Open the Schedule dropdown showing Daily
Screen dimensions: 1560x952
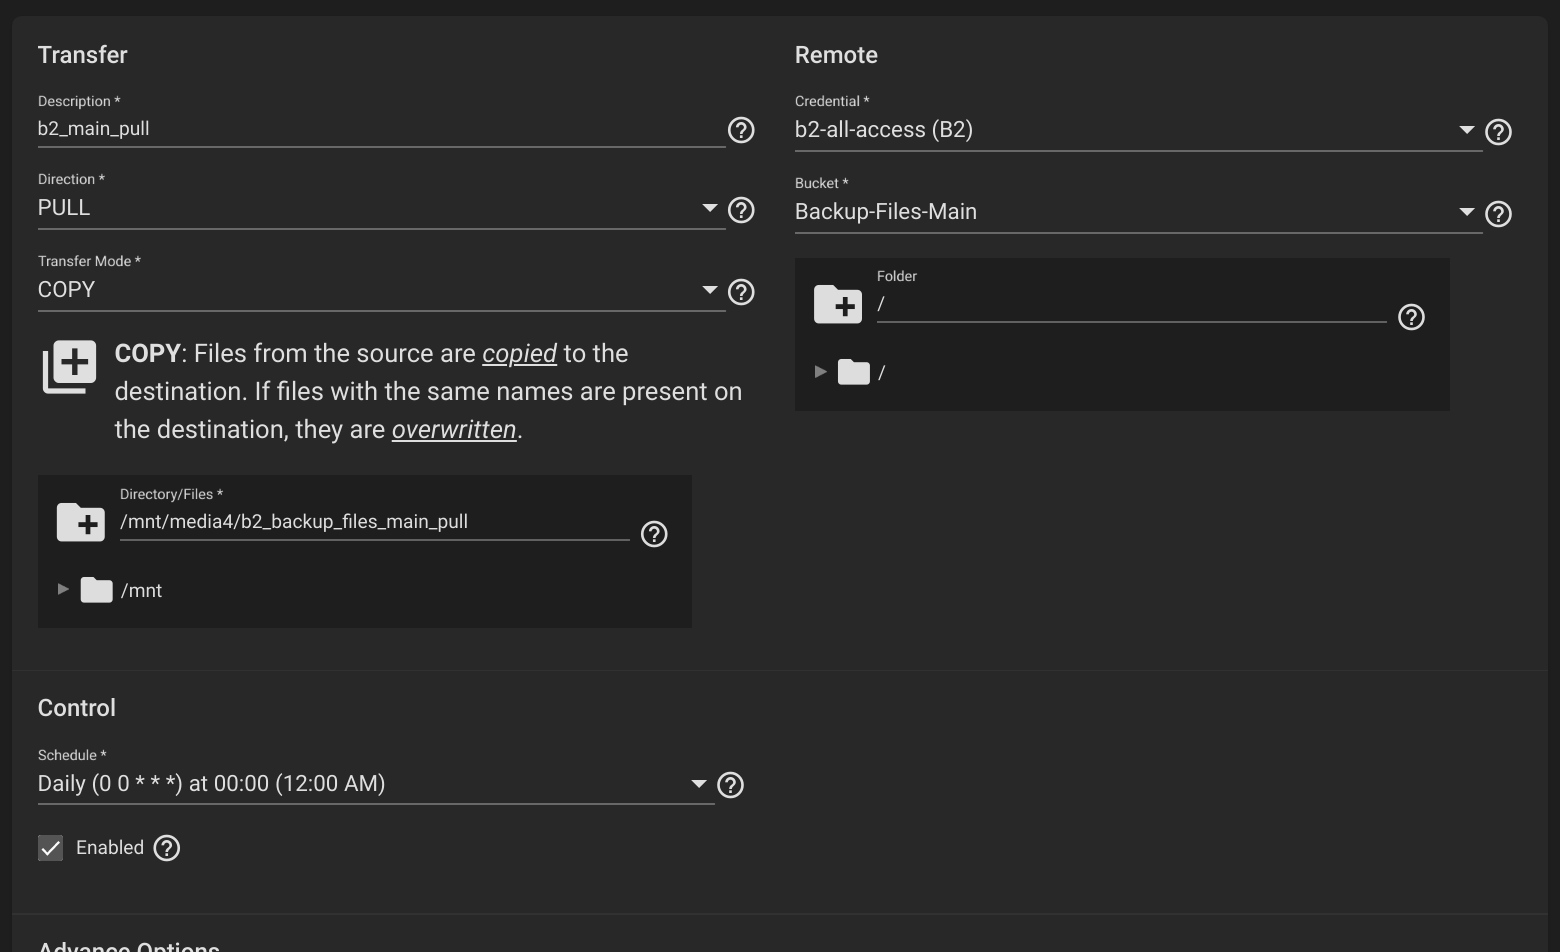pos(376,784)
